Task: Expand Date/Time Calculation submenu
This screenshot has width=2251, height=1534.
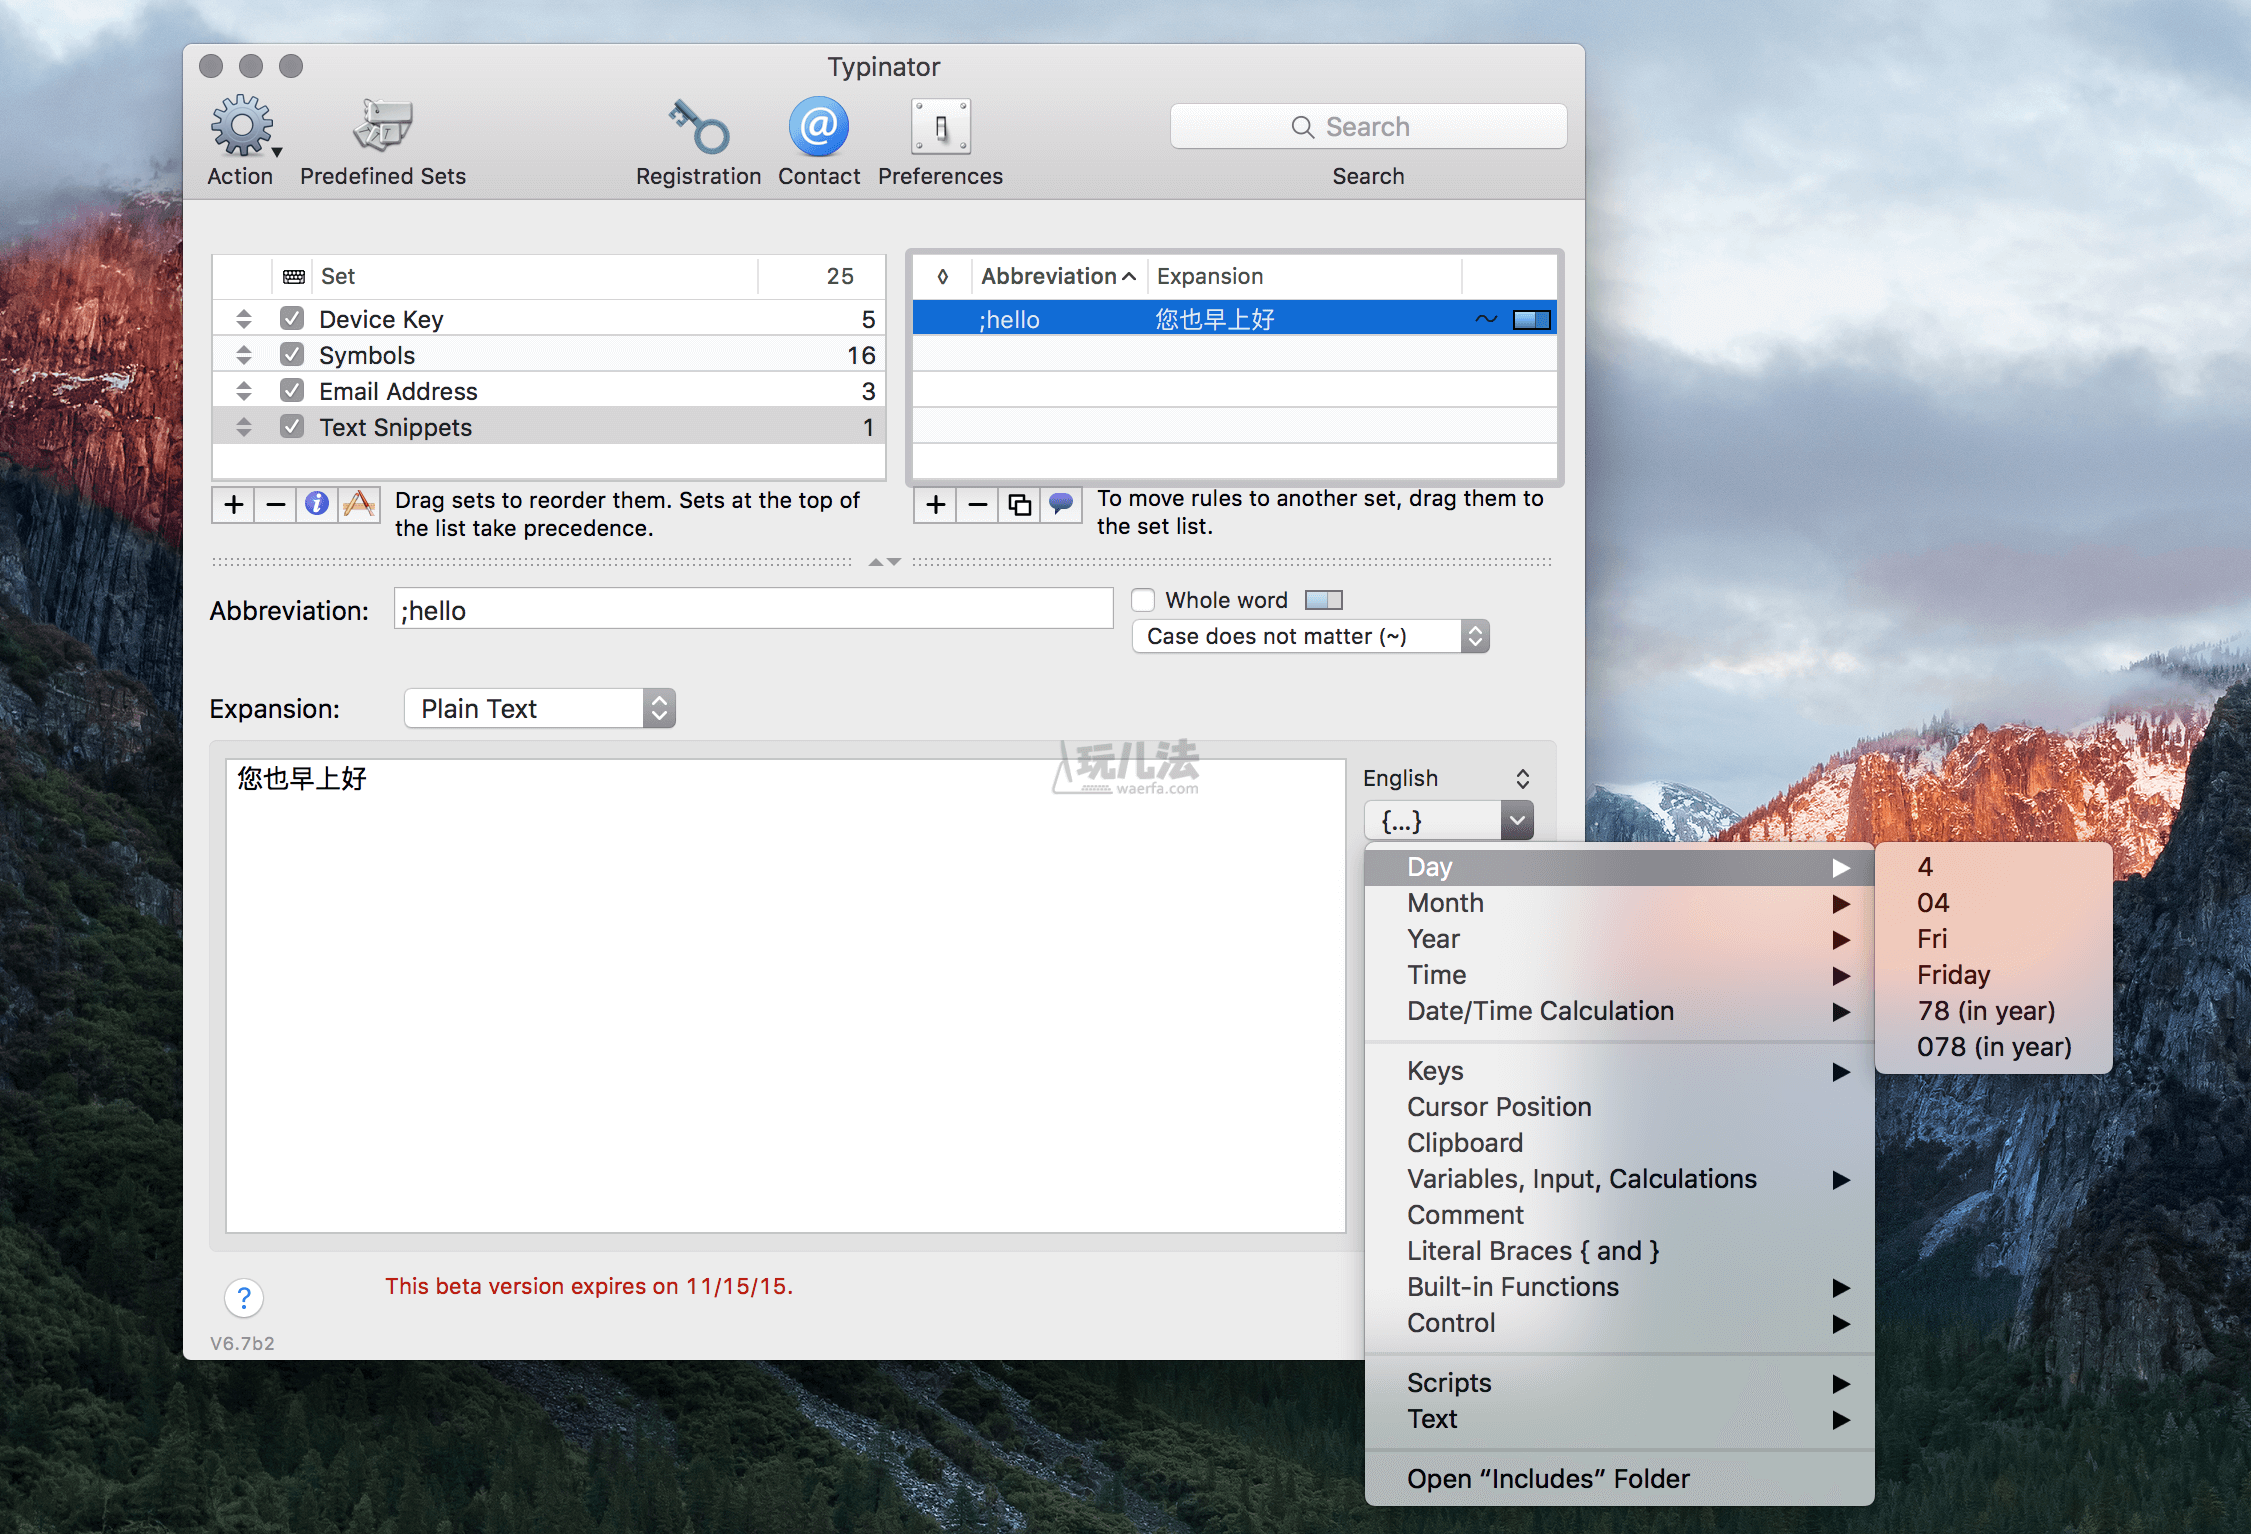Action: tap(1619, 1011)
